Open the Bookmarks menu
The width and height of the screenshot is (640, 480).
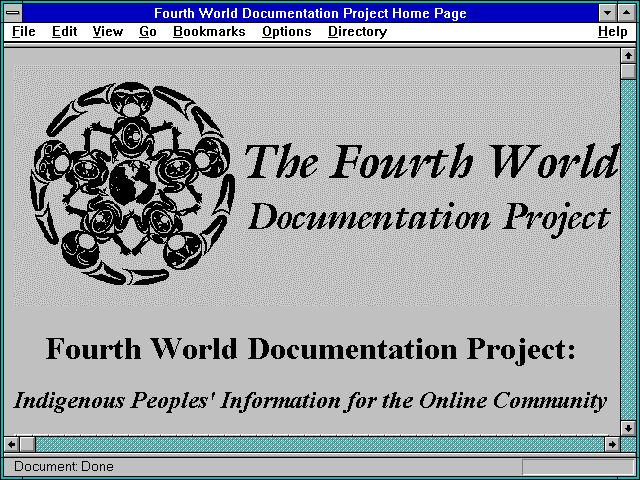pos(209,32)
